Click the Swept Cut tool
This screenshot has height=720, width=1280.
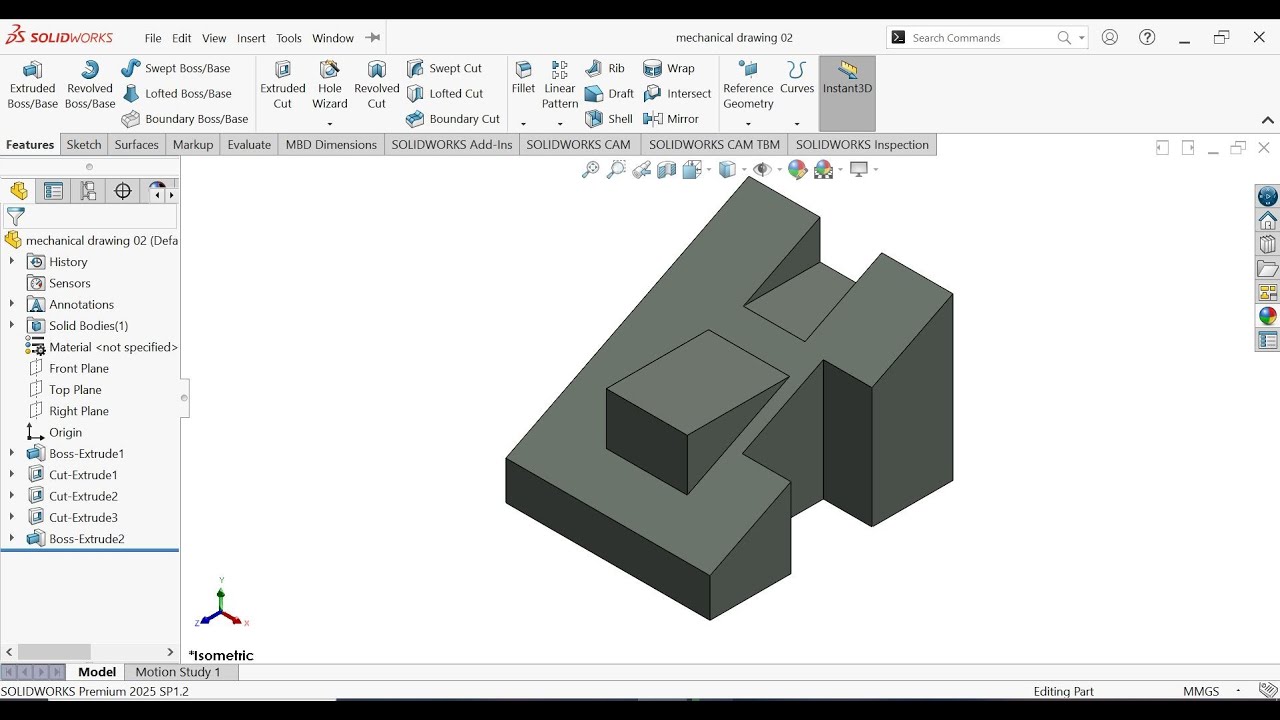point(445,68)
